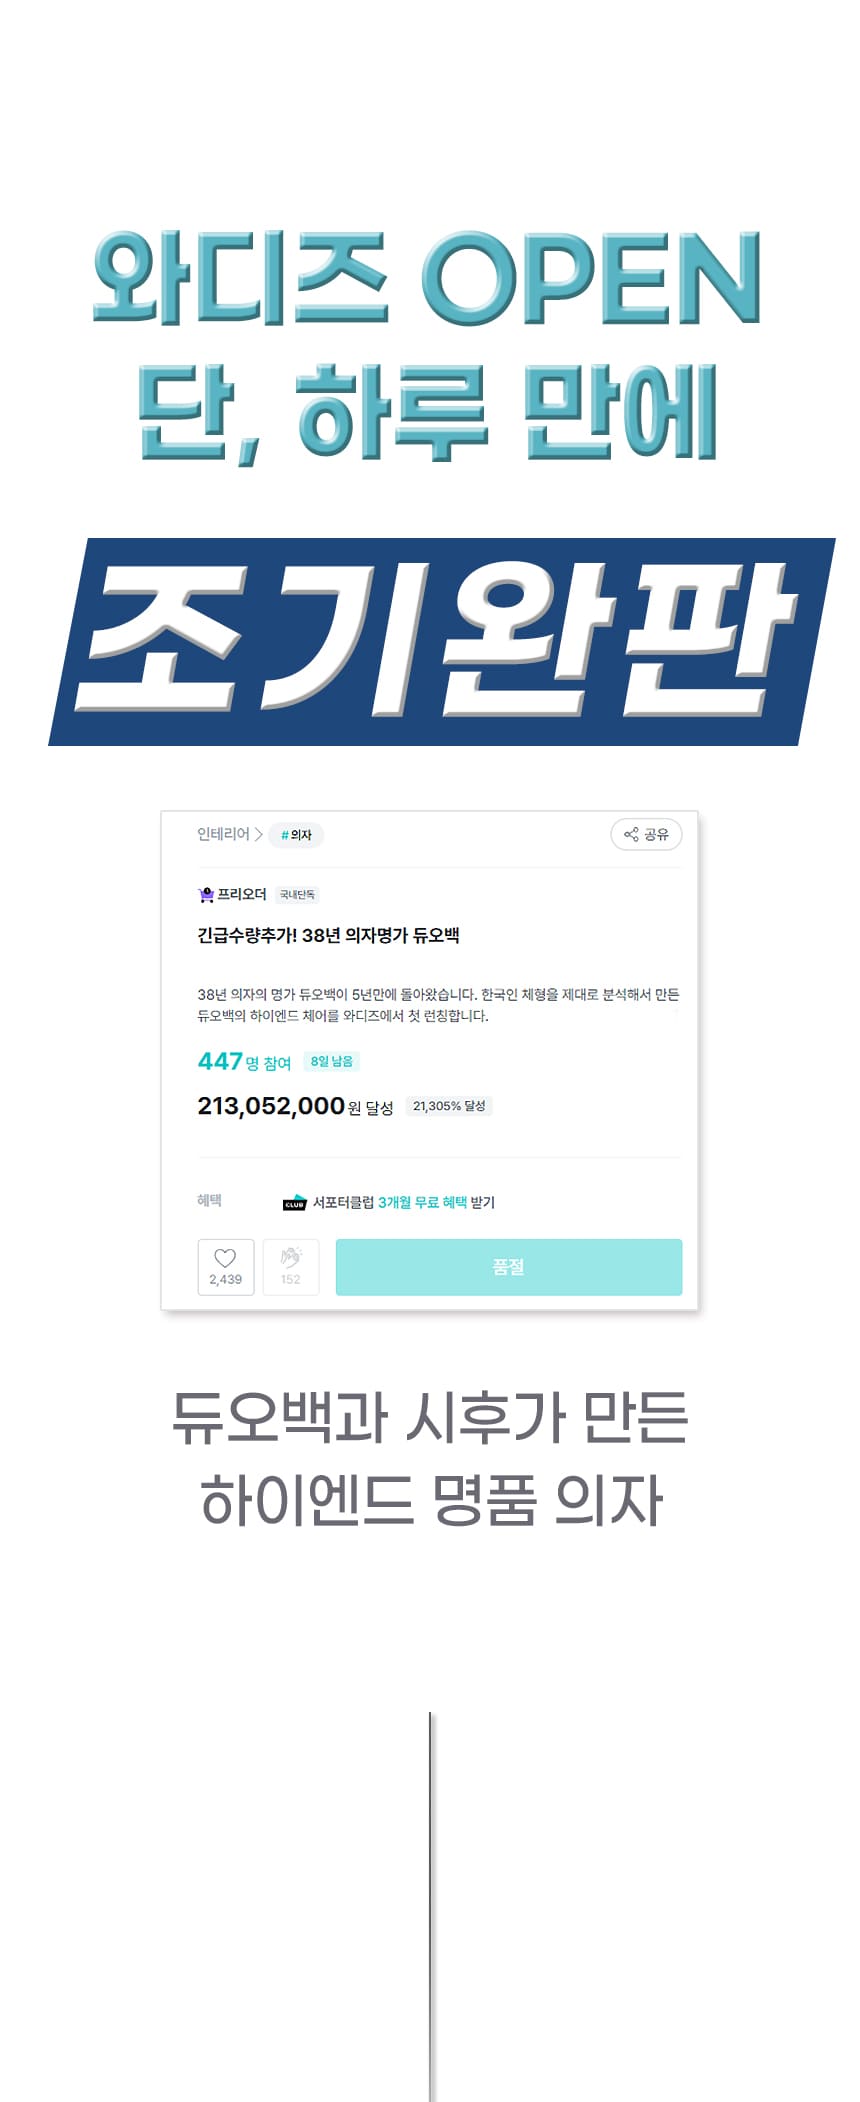Viewport: 860px width, 2102px height.
Task: Click the black CLUB badge icon
Action: point(294,1202)
